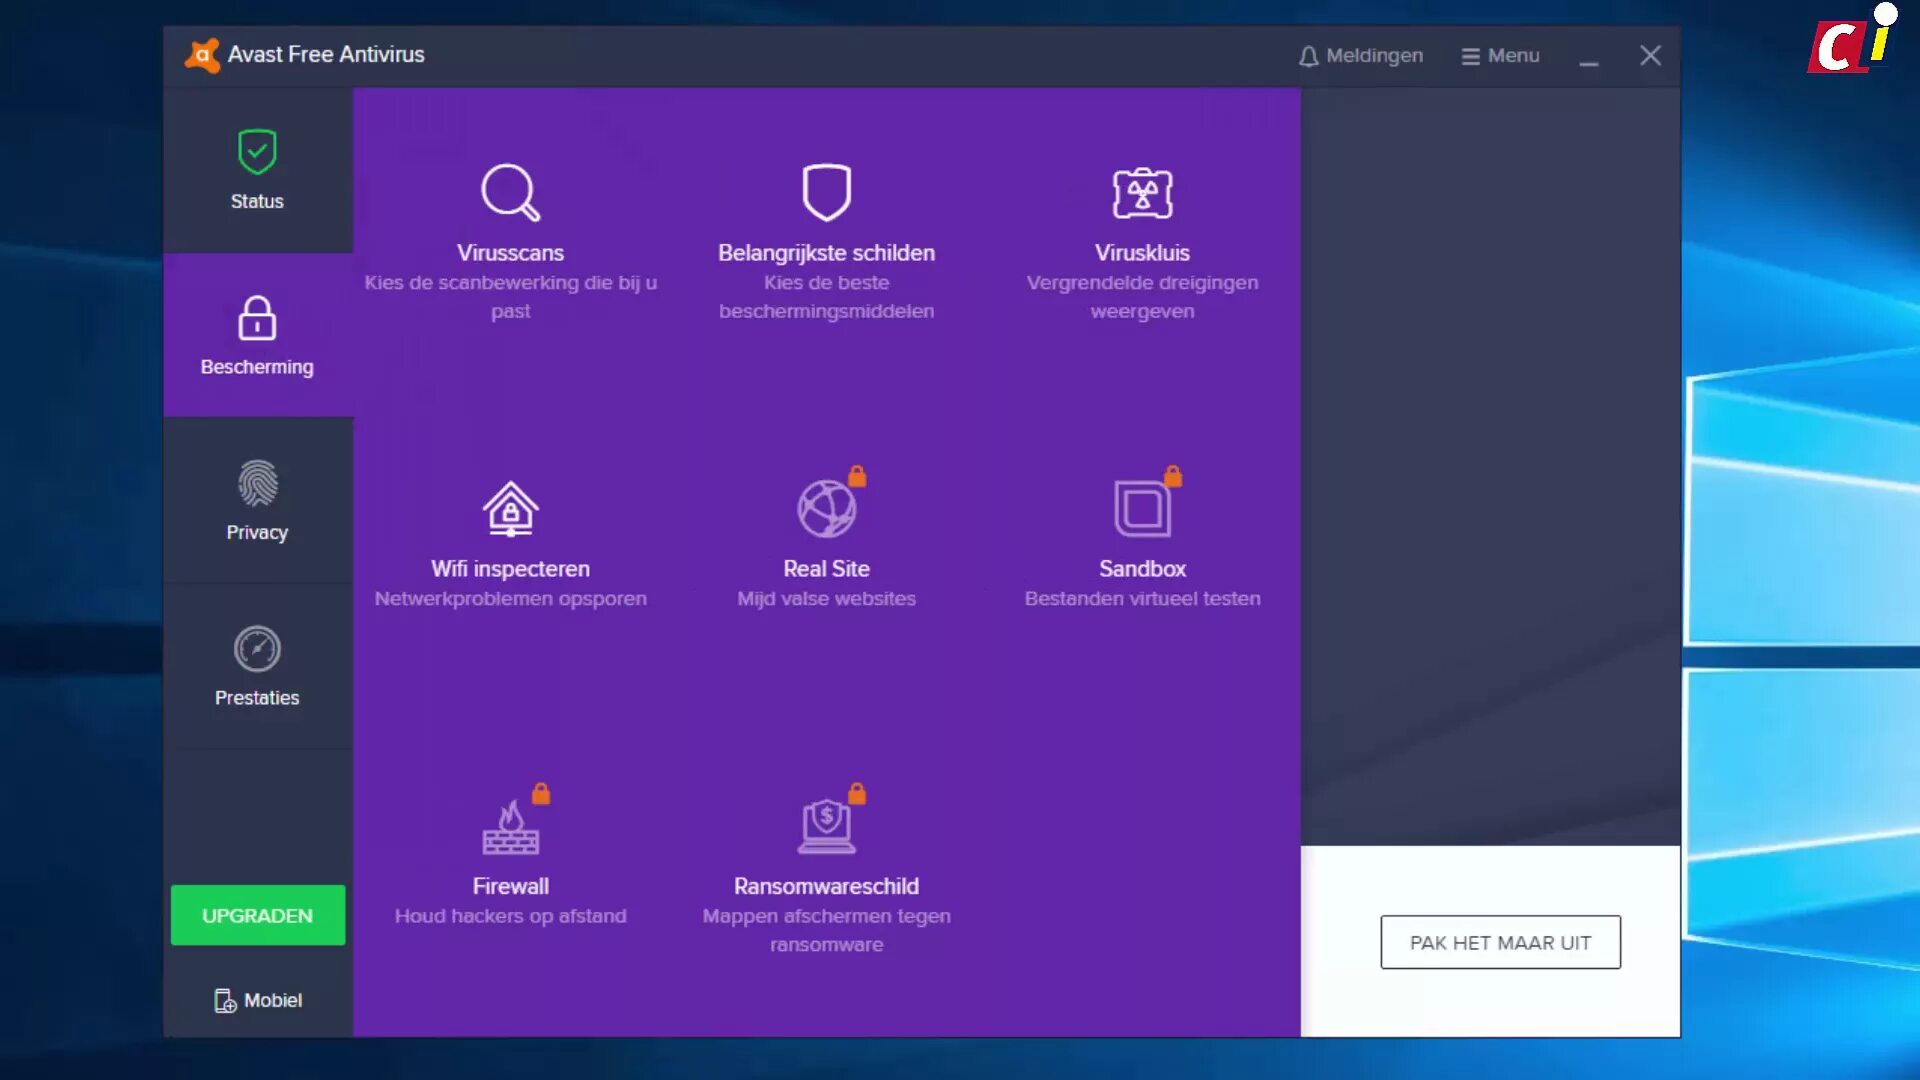Open the Mobiel link

pyautogui.click(x=257, y=1000)
